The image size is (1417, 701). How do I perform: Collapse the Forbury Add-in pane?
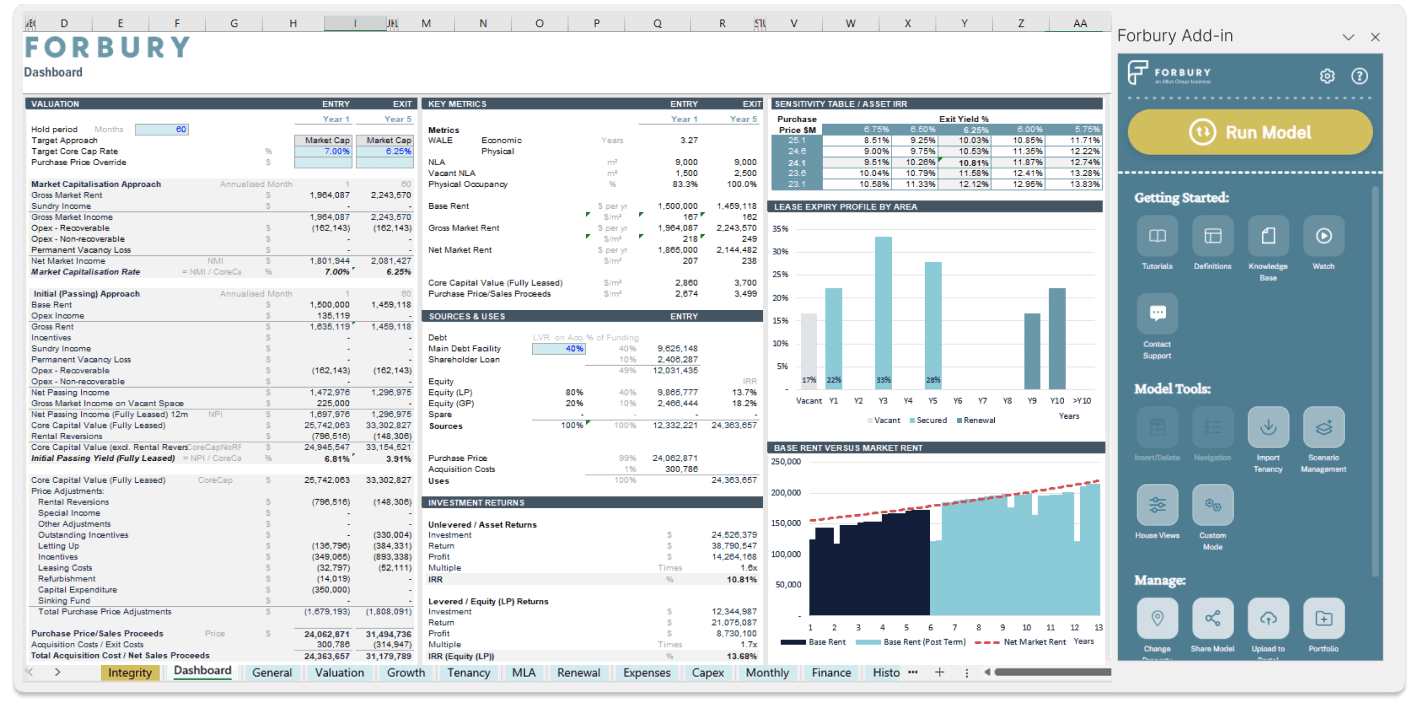(x=1349, y=36)
